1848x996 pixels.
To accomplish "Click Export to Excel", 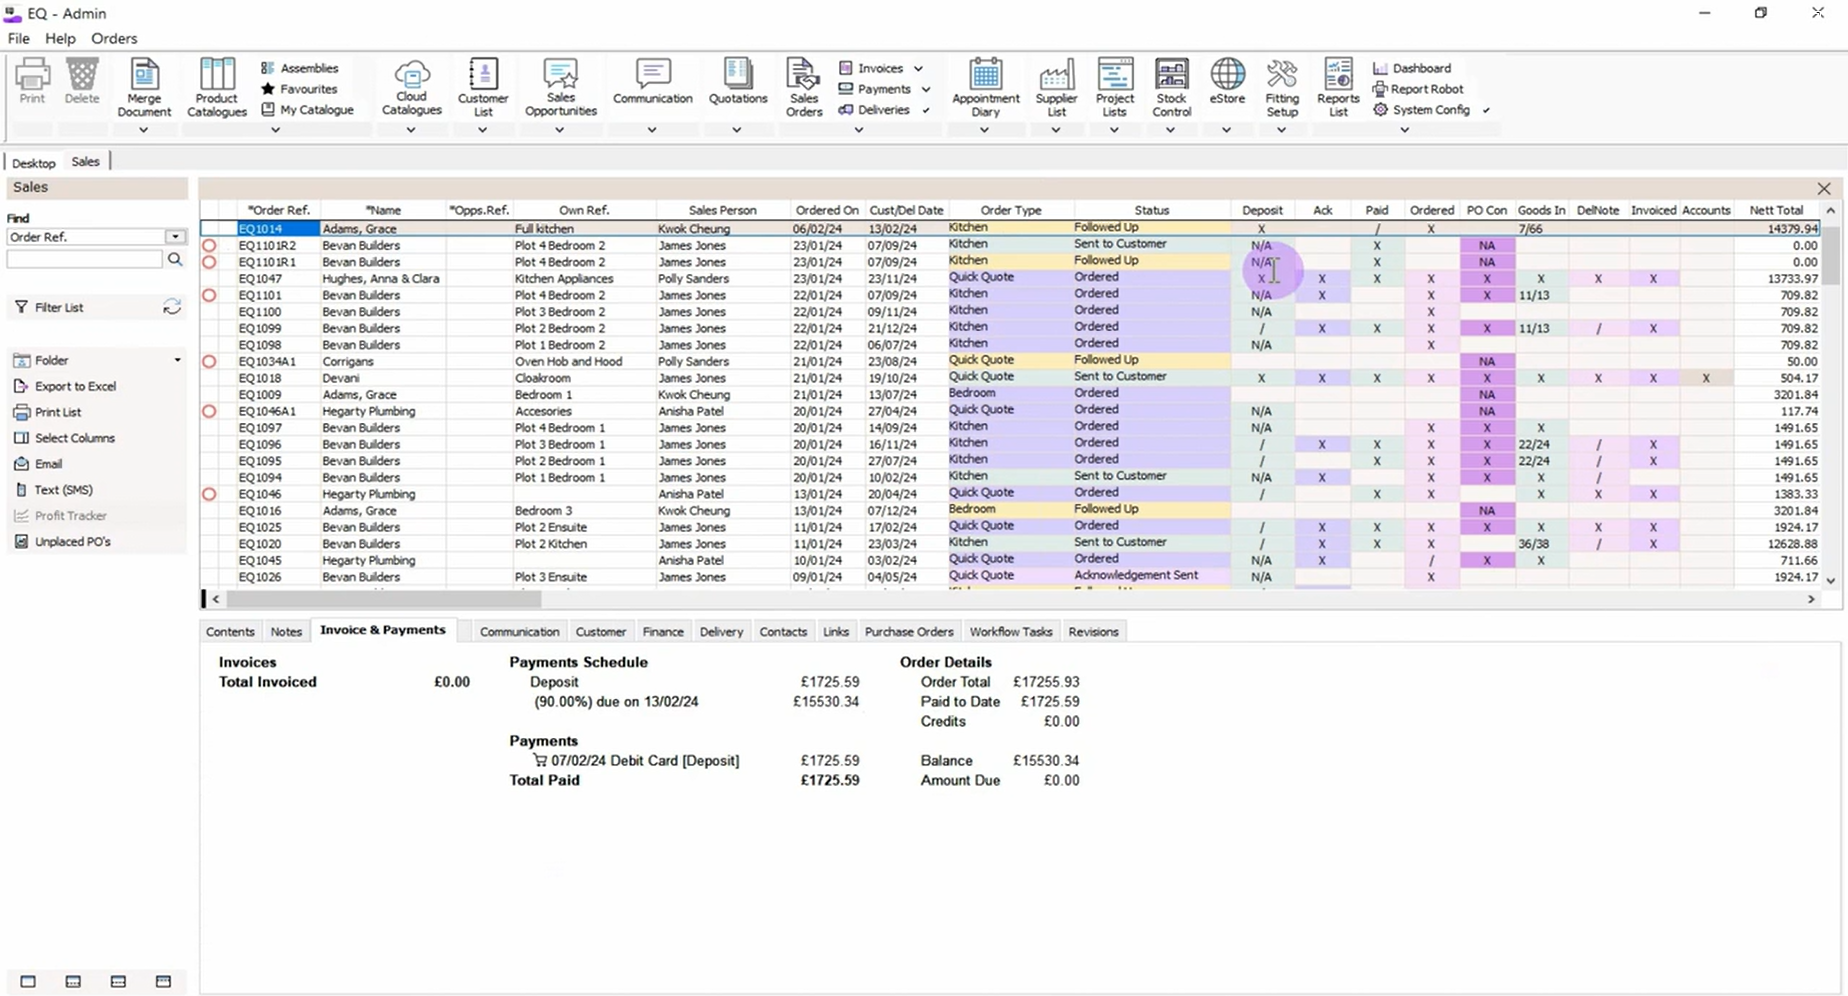I will (x=65, y=386).
